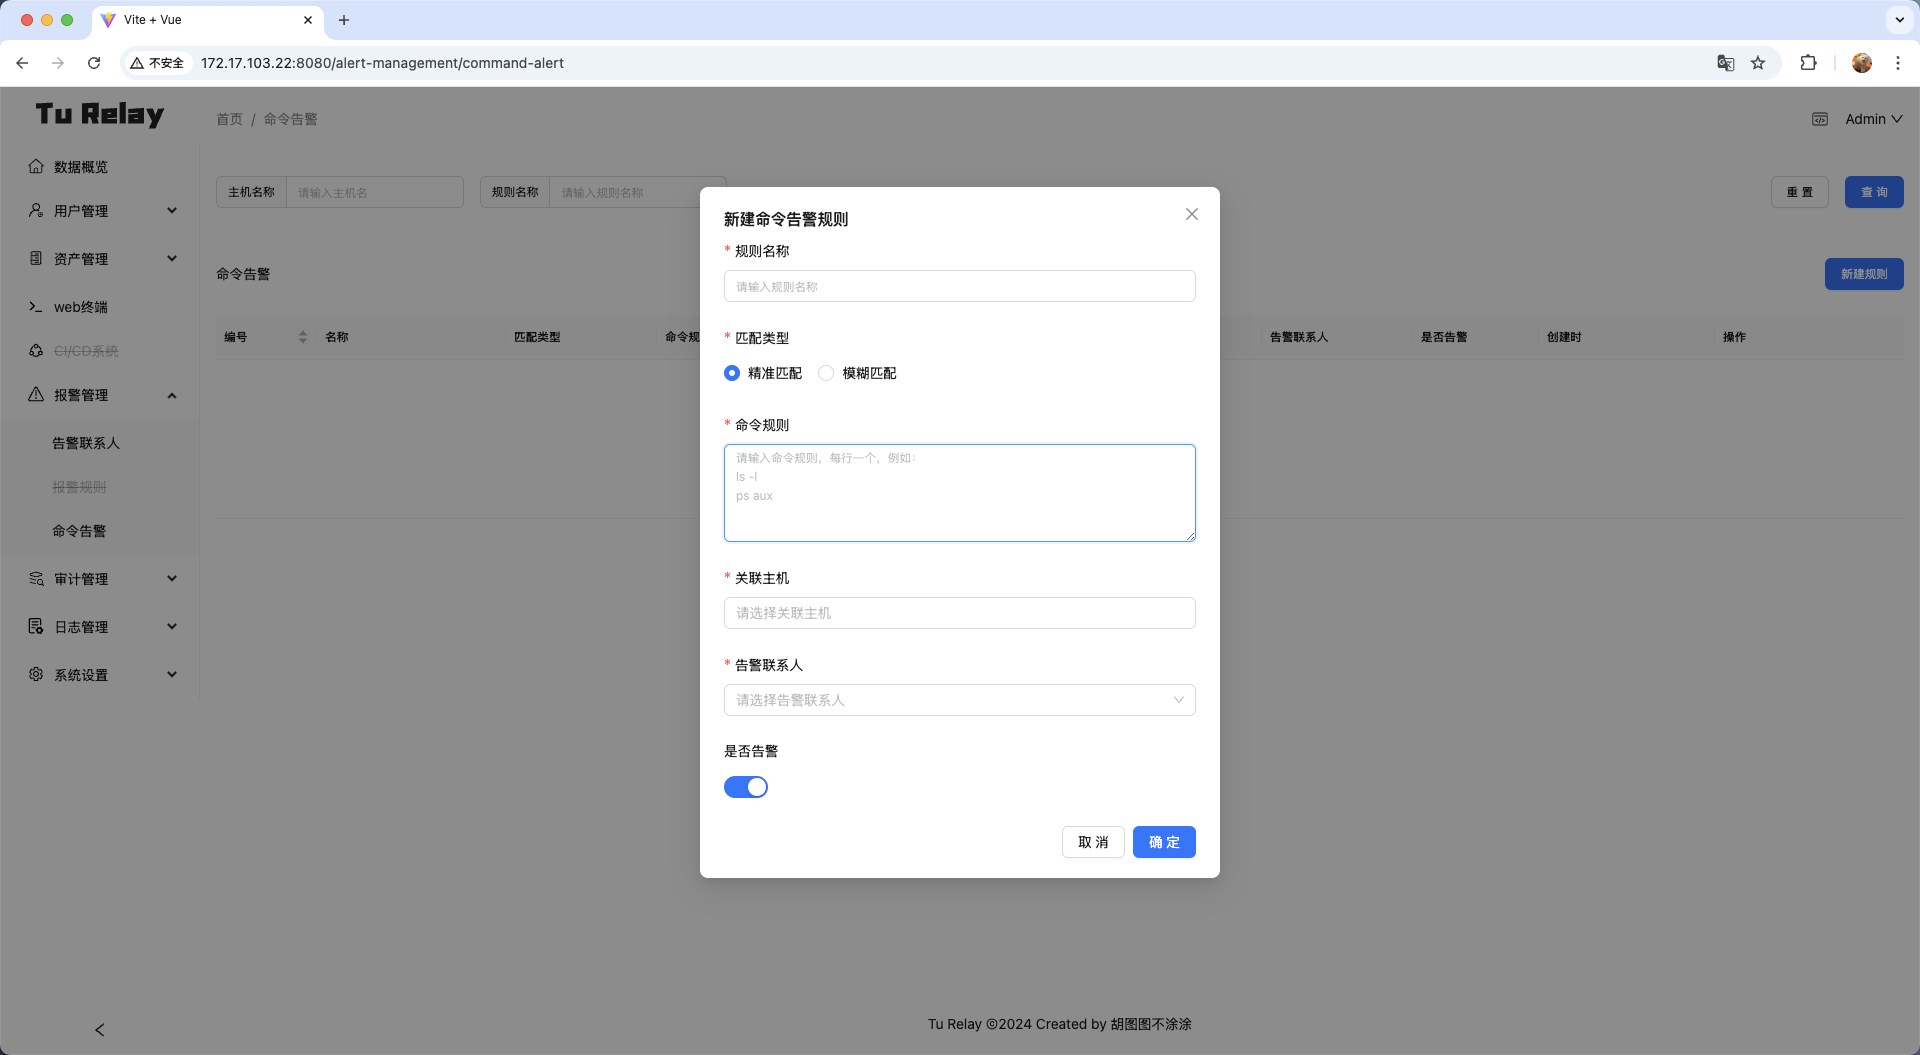Open the 命令告警 sidebar menu item
1920x1055 pixels.
[80, 531]
